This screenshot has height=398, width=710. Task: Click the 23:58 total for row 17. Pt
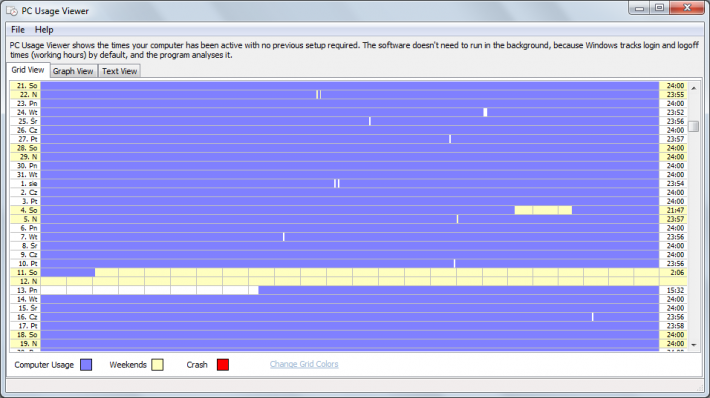(x=673, y=326)
